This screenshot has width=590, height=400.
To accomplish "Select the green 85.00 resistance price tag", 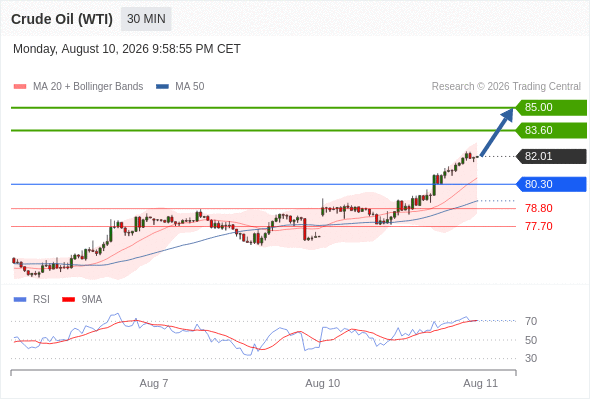I will click(551, 108).
